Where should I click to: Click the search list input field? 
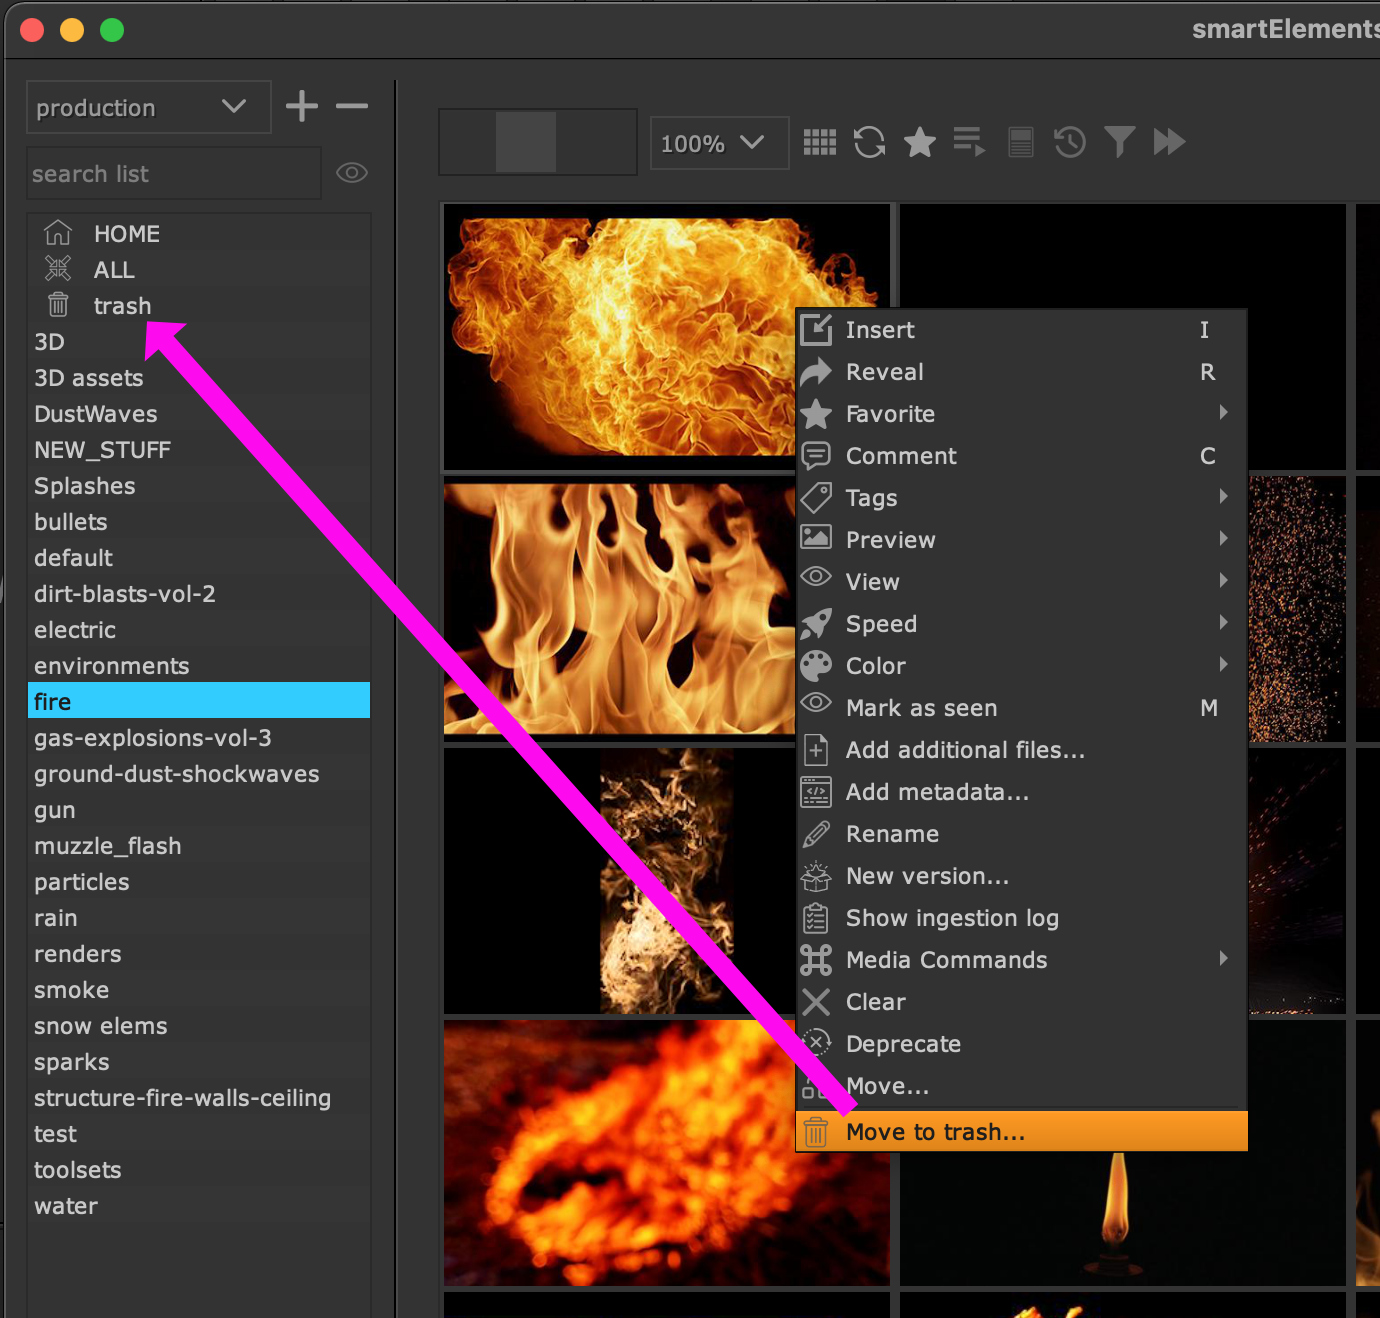tap(173, 174)
